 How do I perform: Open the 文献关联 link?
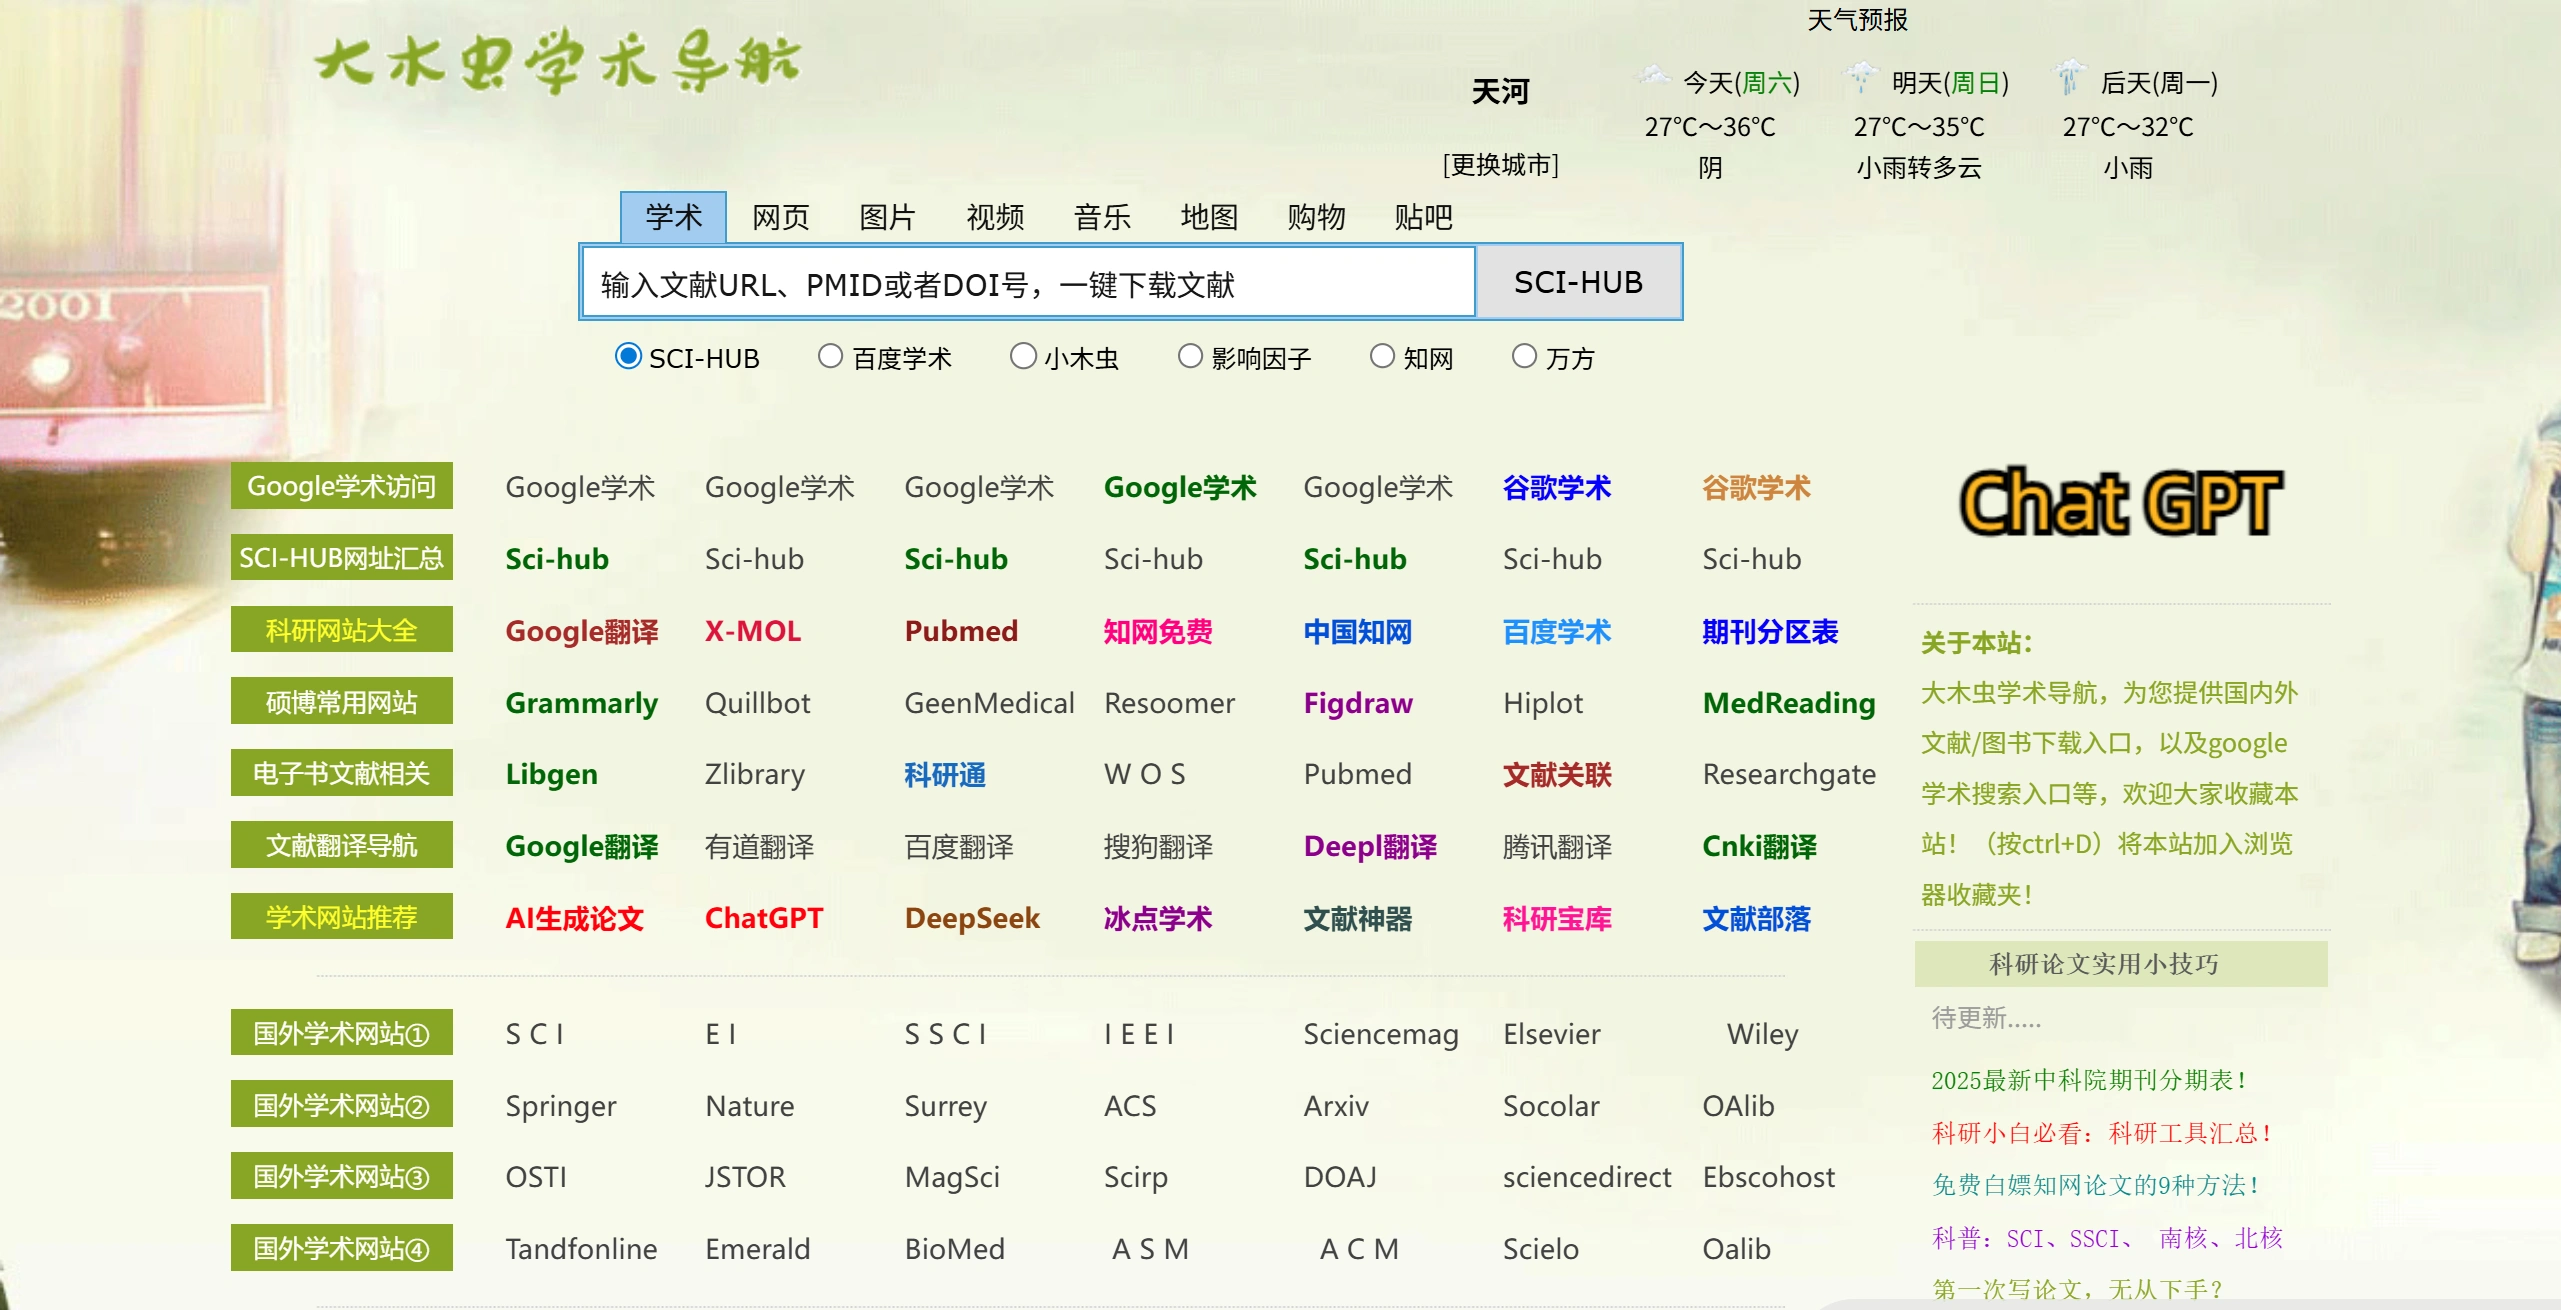coord(1557,774)
